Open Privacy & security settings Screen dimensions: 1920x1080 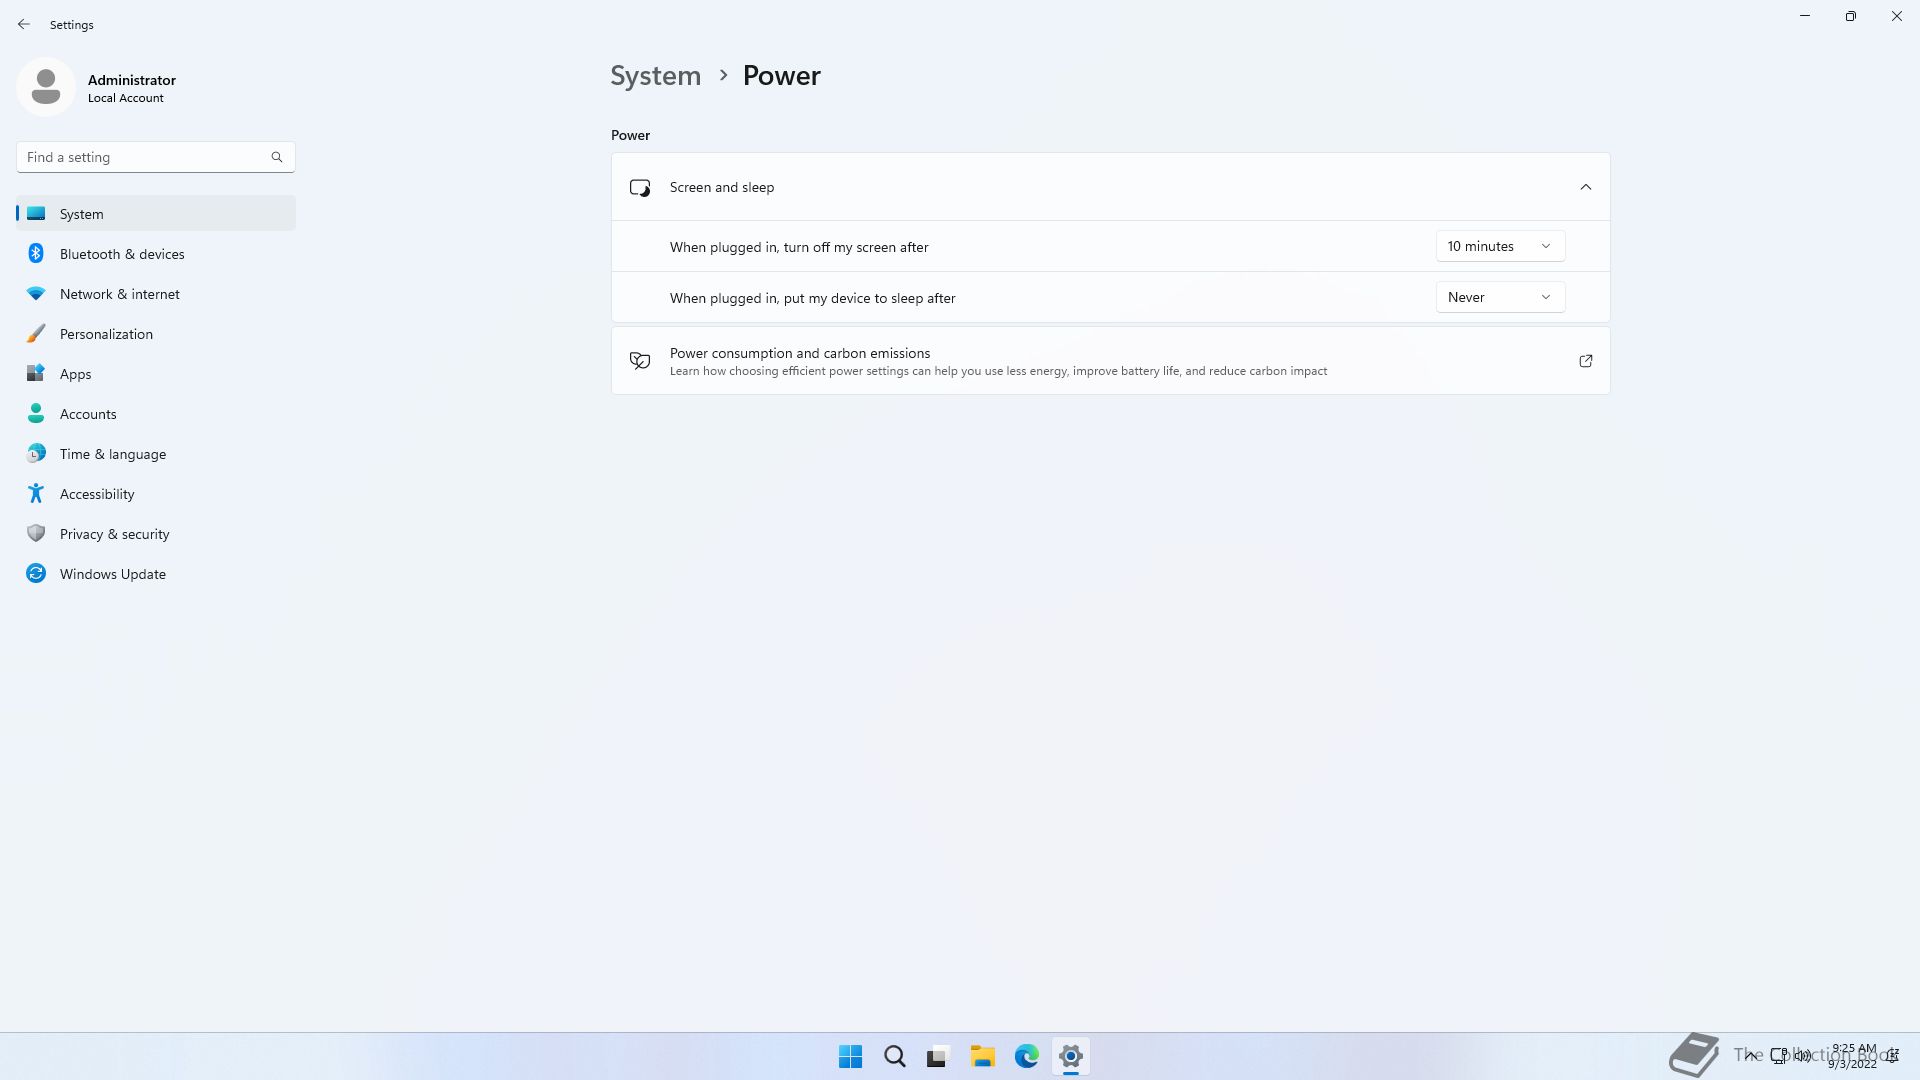115,534
